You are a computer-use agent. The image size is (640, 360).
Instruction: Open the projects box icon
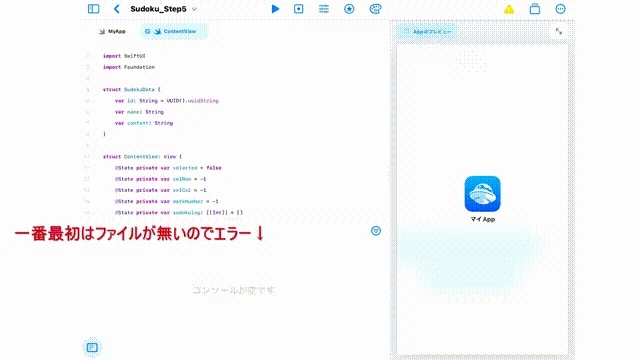[535, 9]
